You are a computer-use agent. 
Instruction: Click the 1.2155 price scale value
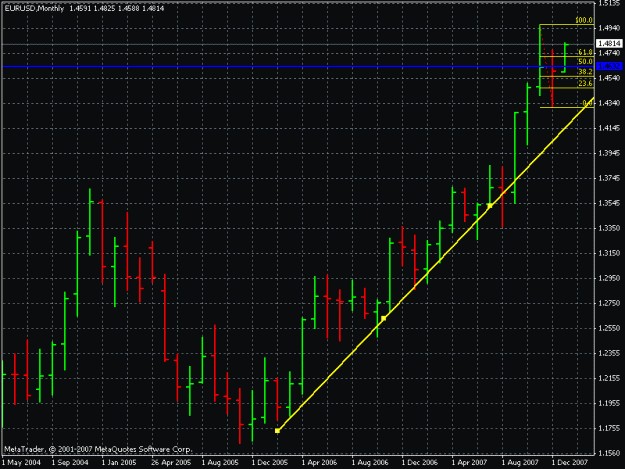click(609, 378)
